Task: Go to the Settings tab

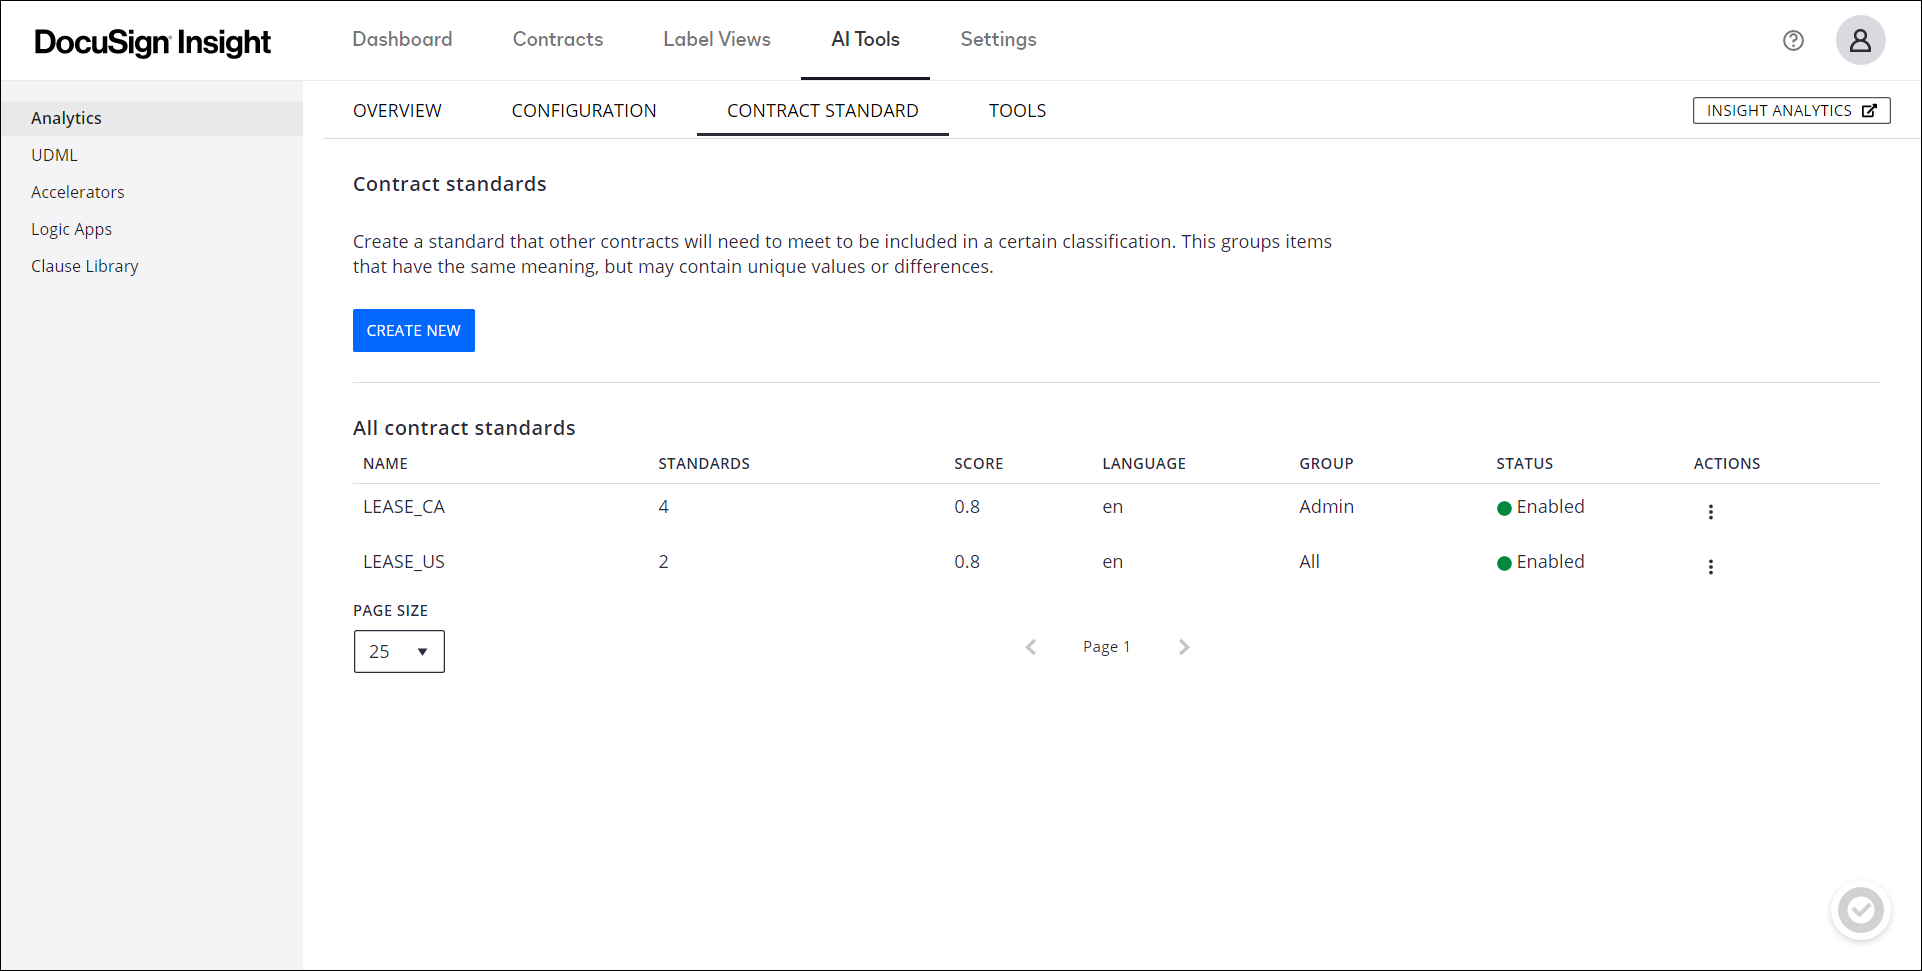Action: pyautogui.click(x=998, y=39)
